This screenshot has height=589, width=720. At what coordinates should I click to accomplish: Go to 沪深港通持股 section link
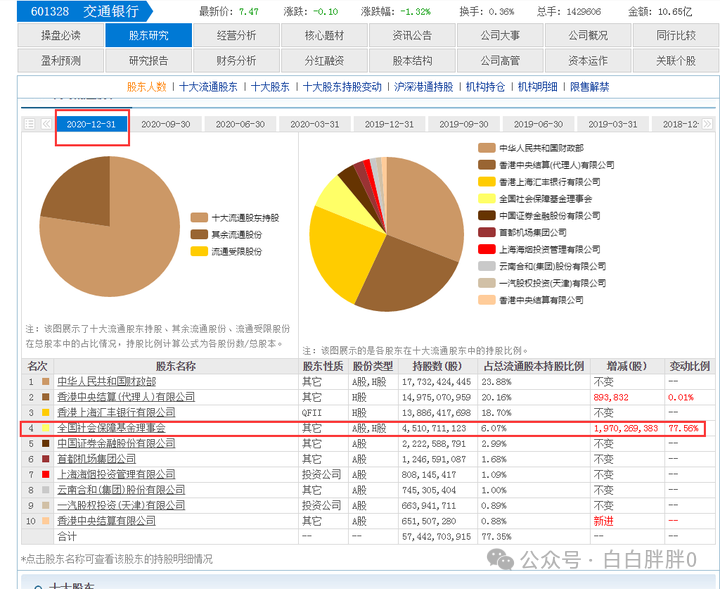tap(424, 87)
